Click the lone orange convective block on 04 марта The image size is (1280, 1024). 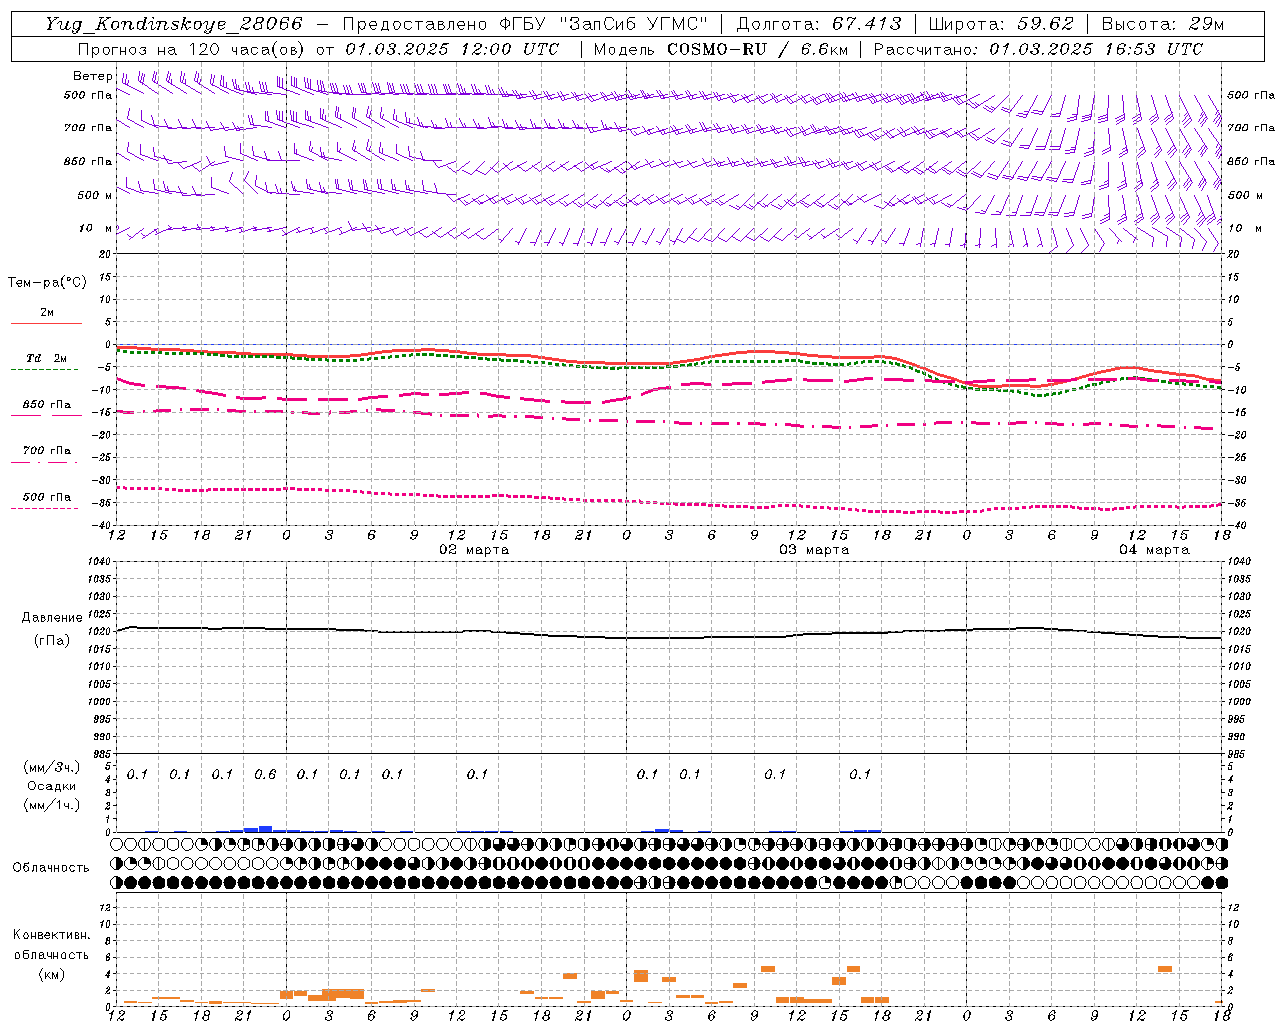1165,969
